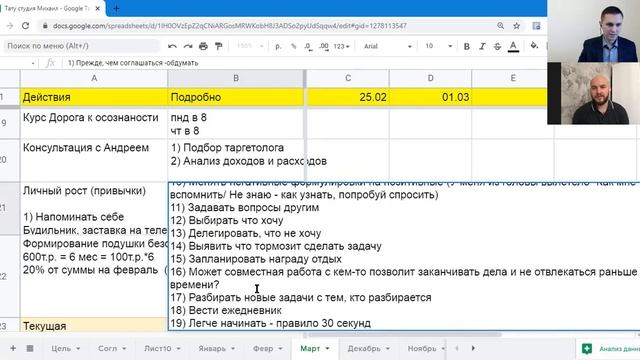Click line 18) Вести ежедневник
This screenshot has height=360, width=640.
(226, 310)
